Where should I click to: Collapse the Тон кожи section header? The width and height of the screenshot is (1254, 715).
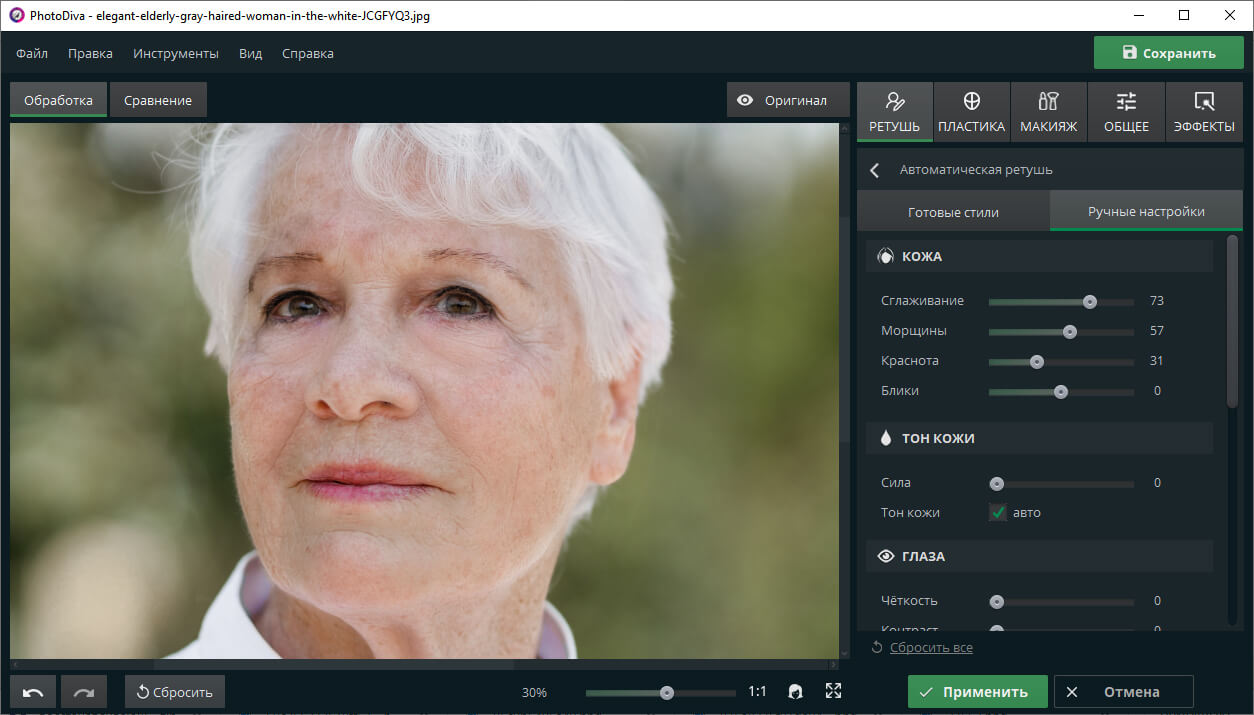(x=1039, y=438)
